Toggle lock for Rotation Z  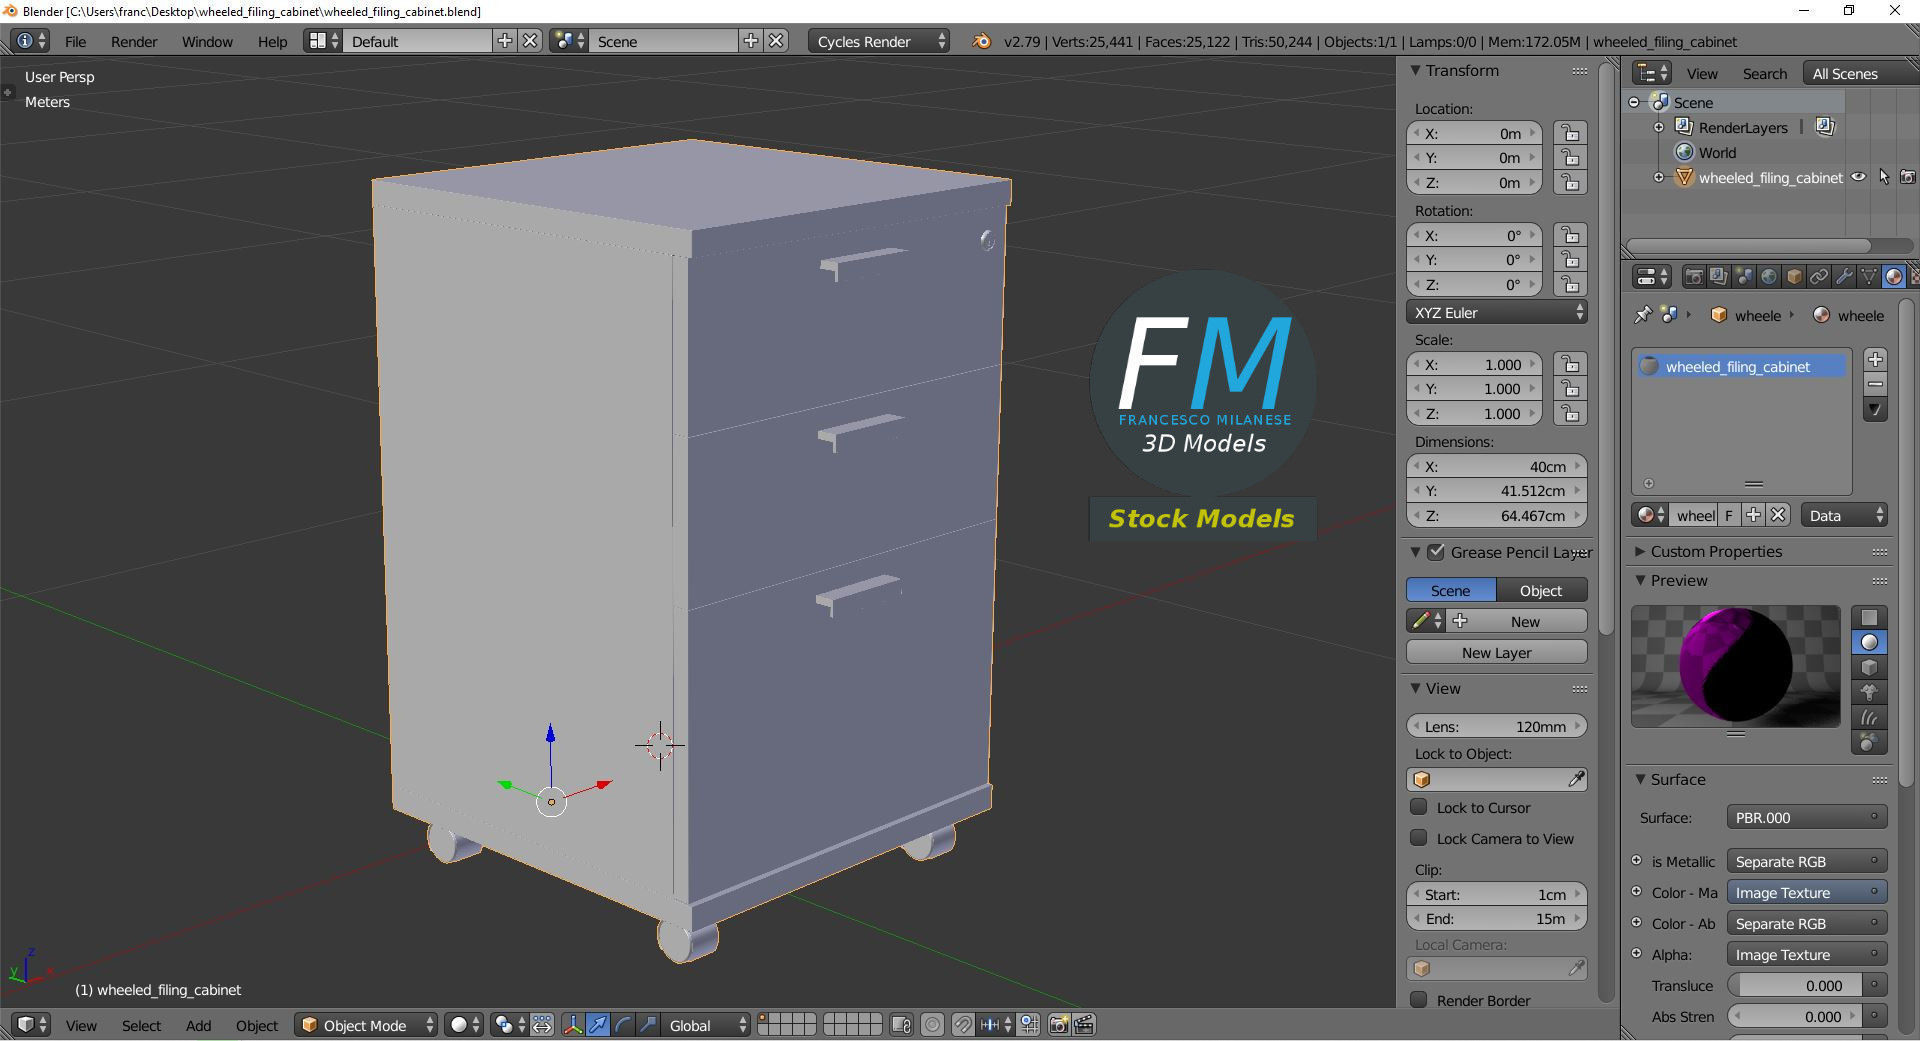pyautogui.click(x=1570, y=284)
